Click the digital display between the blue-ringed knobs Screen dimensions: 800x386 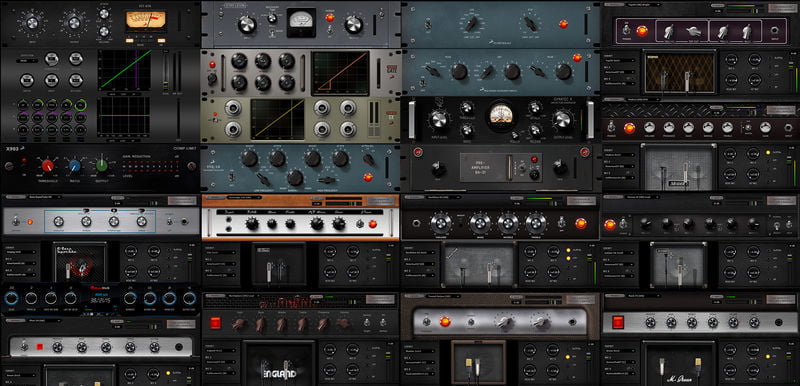[102, 298]
